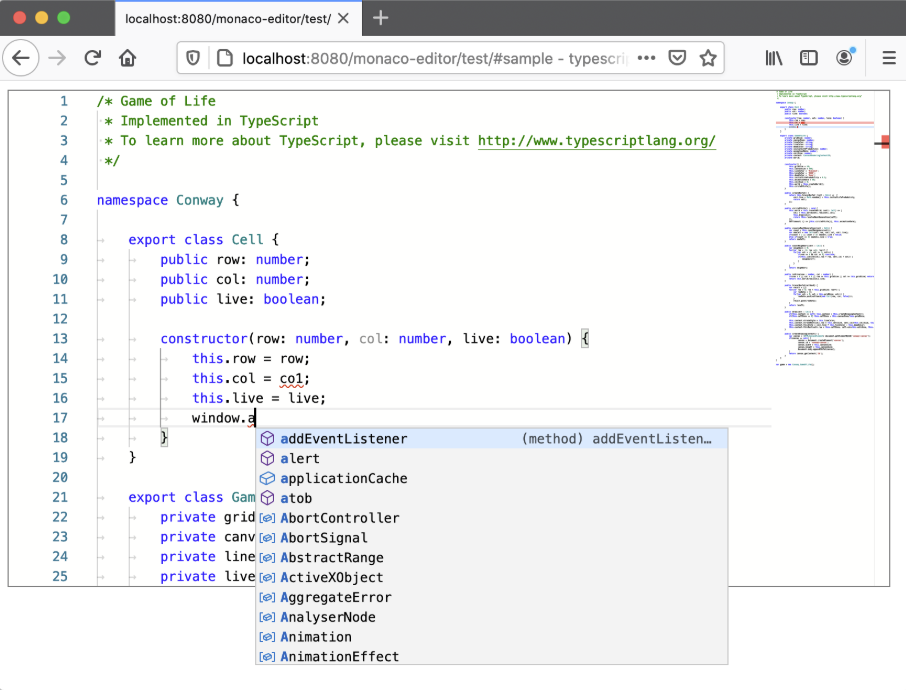This screenshot has width=906, height=690.
Task: Select the alert suggestion
Action: click(300, 459)
